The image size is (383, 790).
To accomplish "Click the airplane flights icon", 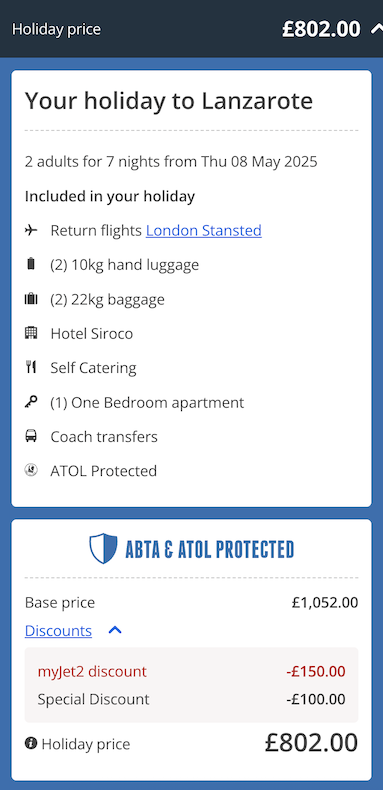I will (x=31, y=230).
